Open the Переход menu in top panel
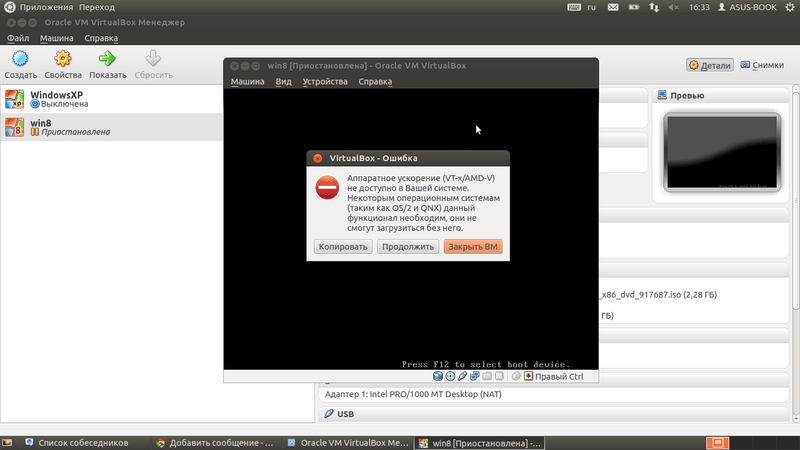 (97, 7)
